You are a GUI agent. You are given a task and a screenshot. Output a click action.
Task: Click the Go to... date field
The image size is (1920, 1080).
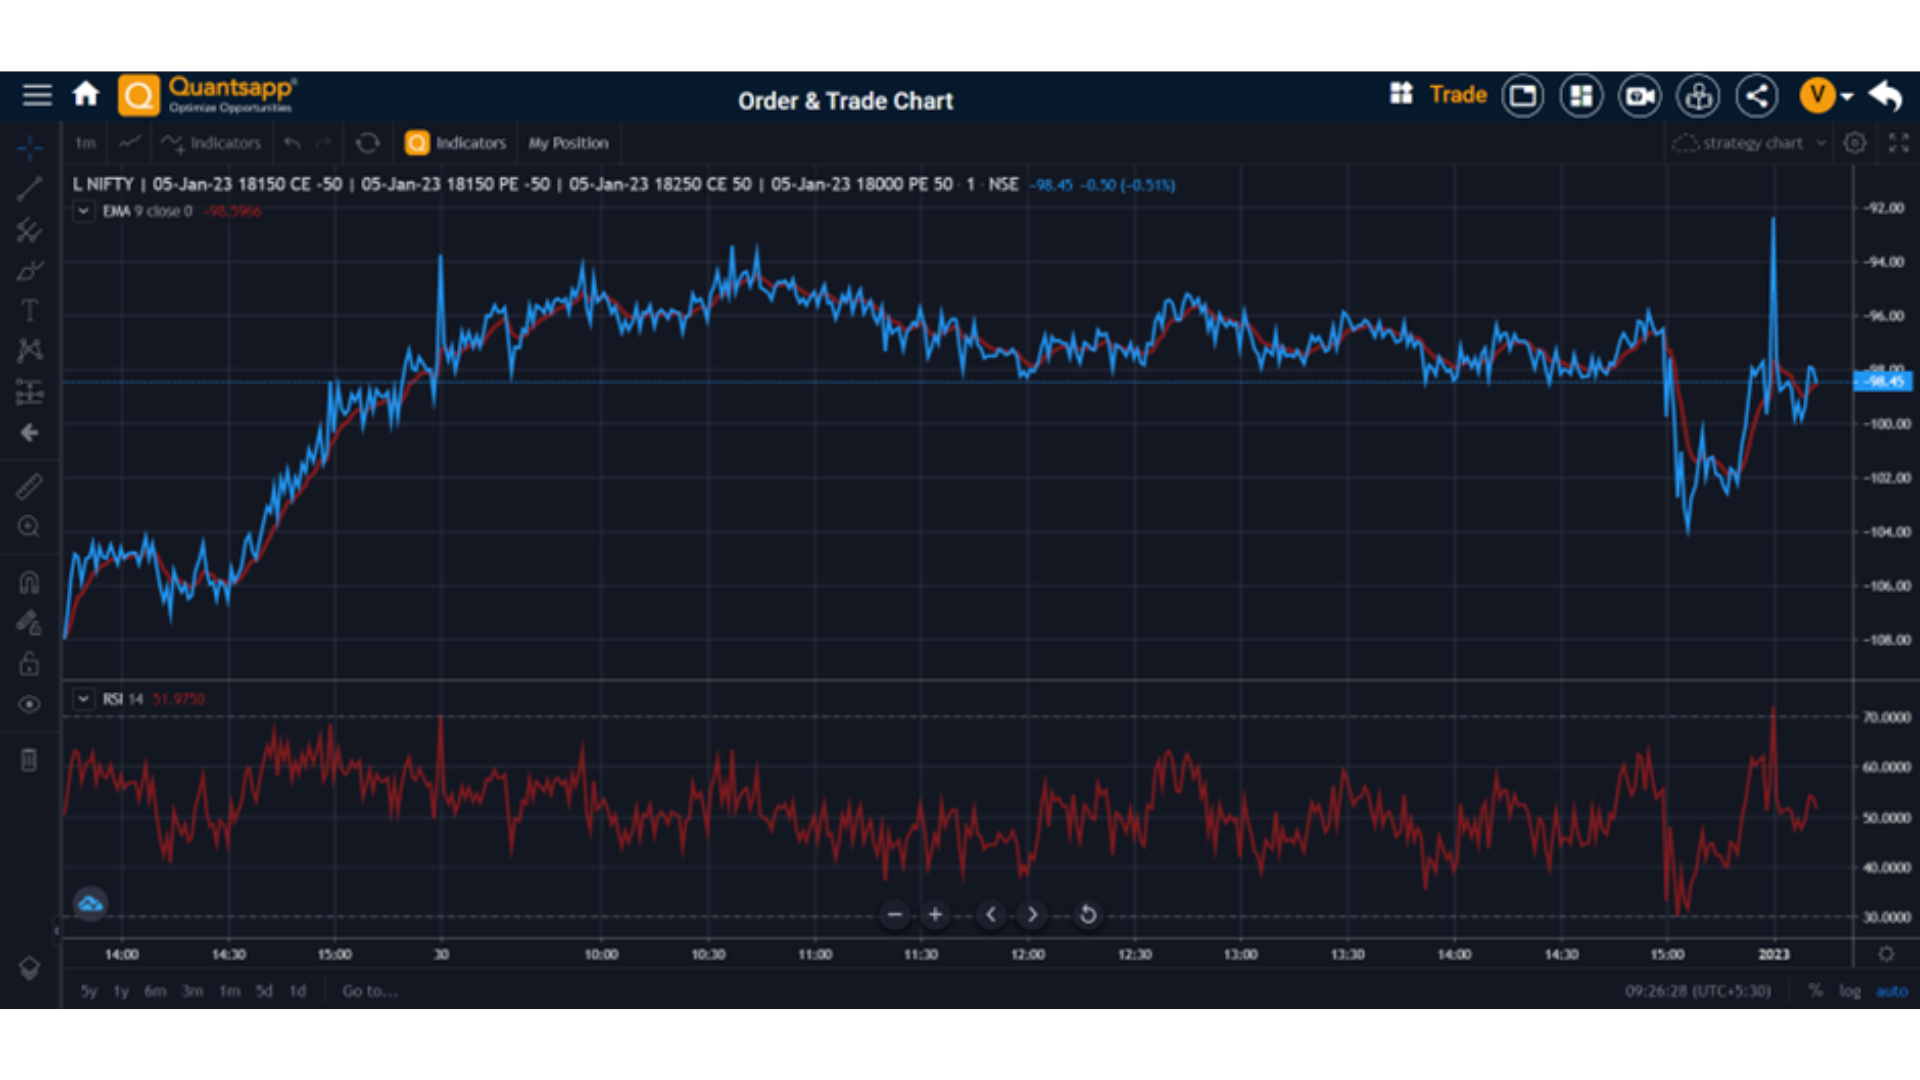tap(370, 991)
